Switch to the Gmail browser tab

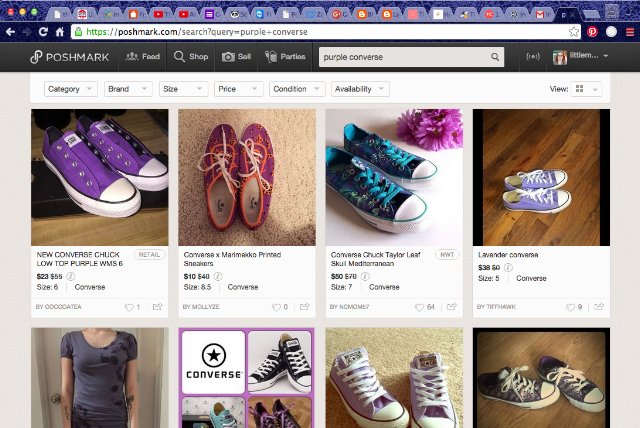pyautogui.click(x=542, y=15)
